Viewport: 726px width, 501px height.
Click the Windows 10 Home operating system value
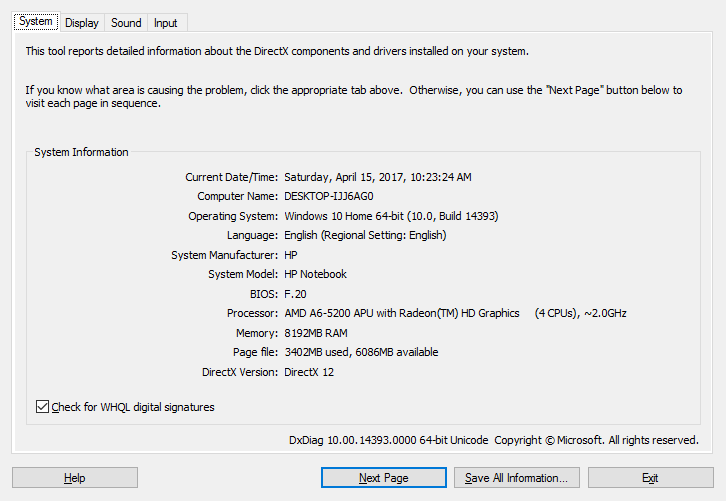391,216
